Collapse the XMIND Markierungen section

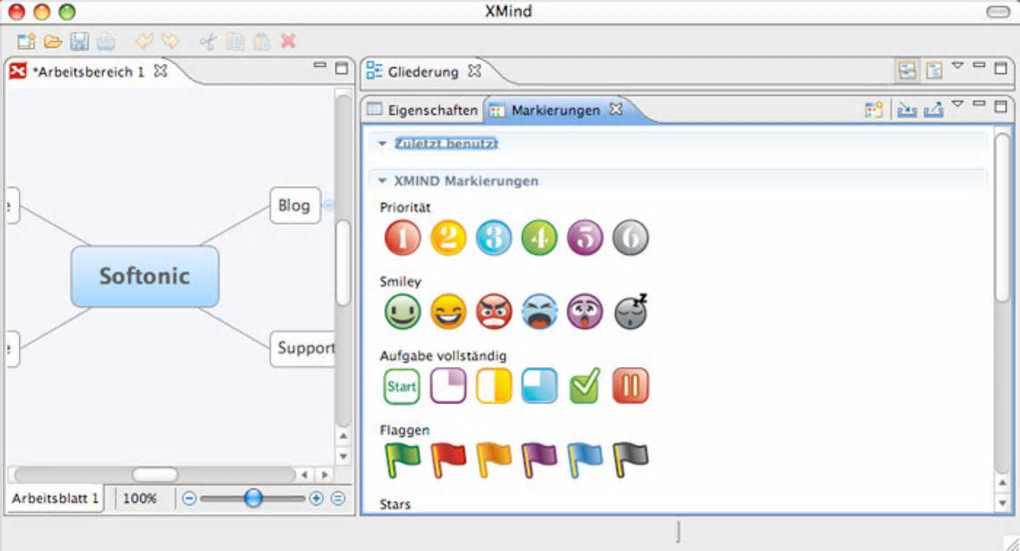382,181
